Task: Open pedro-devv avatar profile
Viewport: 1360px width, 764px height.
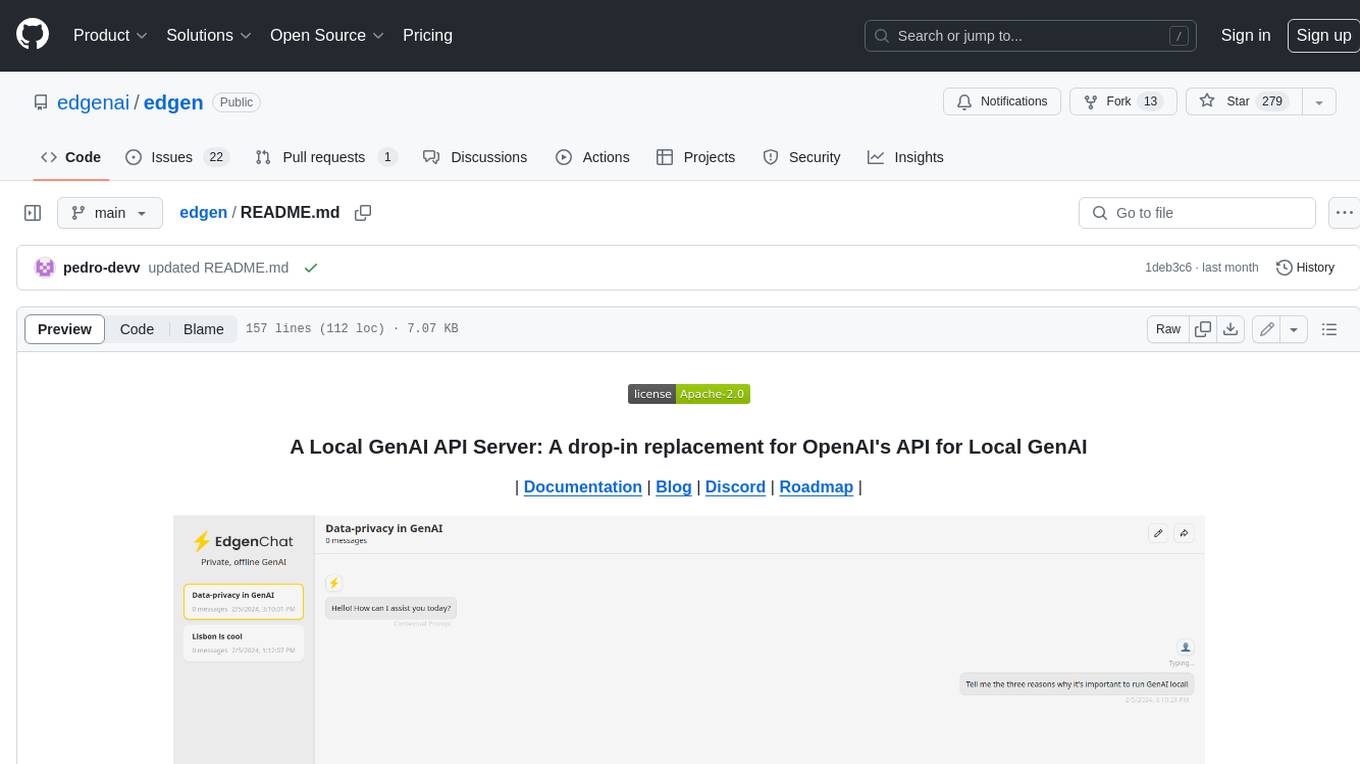Action: [44, 267]
